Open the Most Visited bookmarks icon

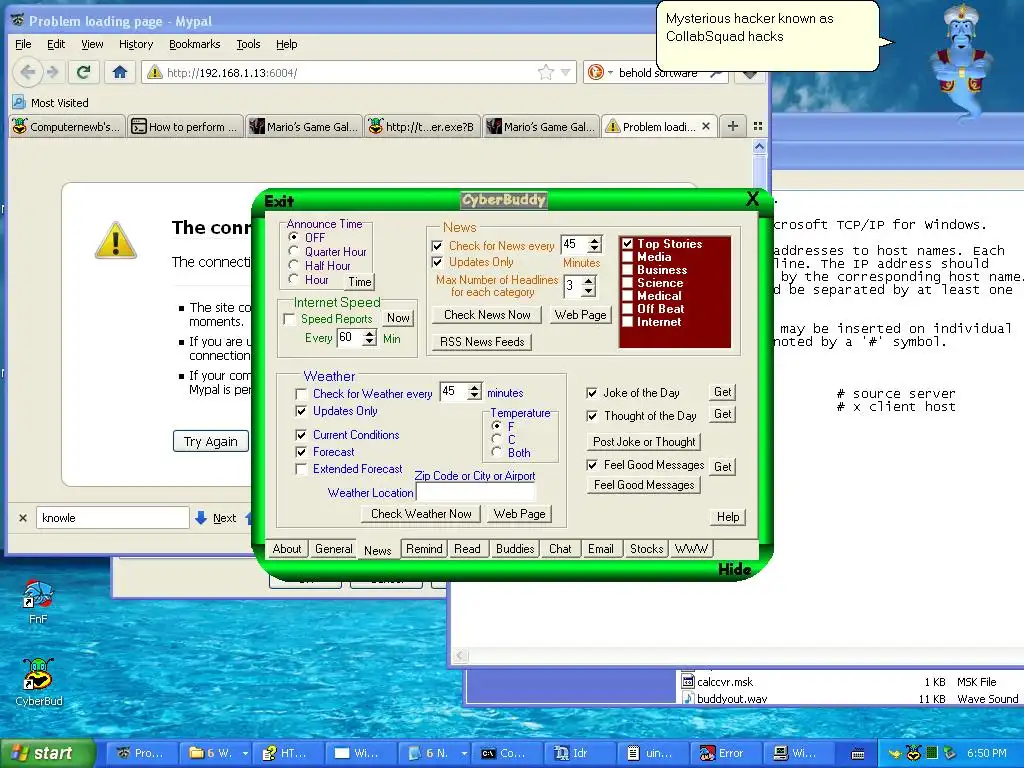click(x=20, y=103)
